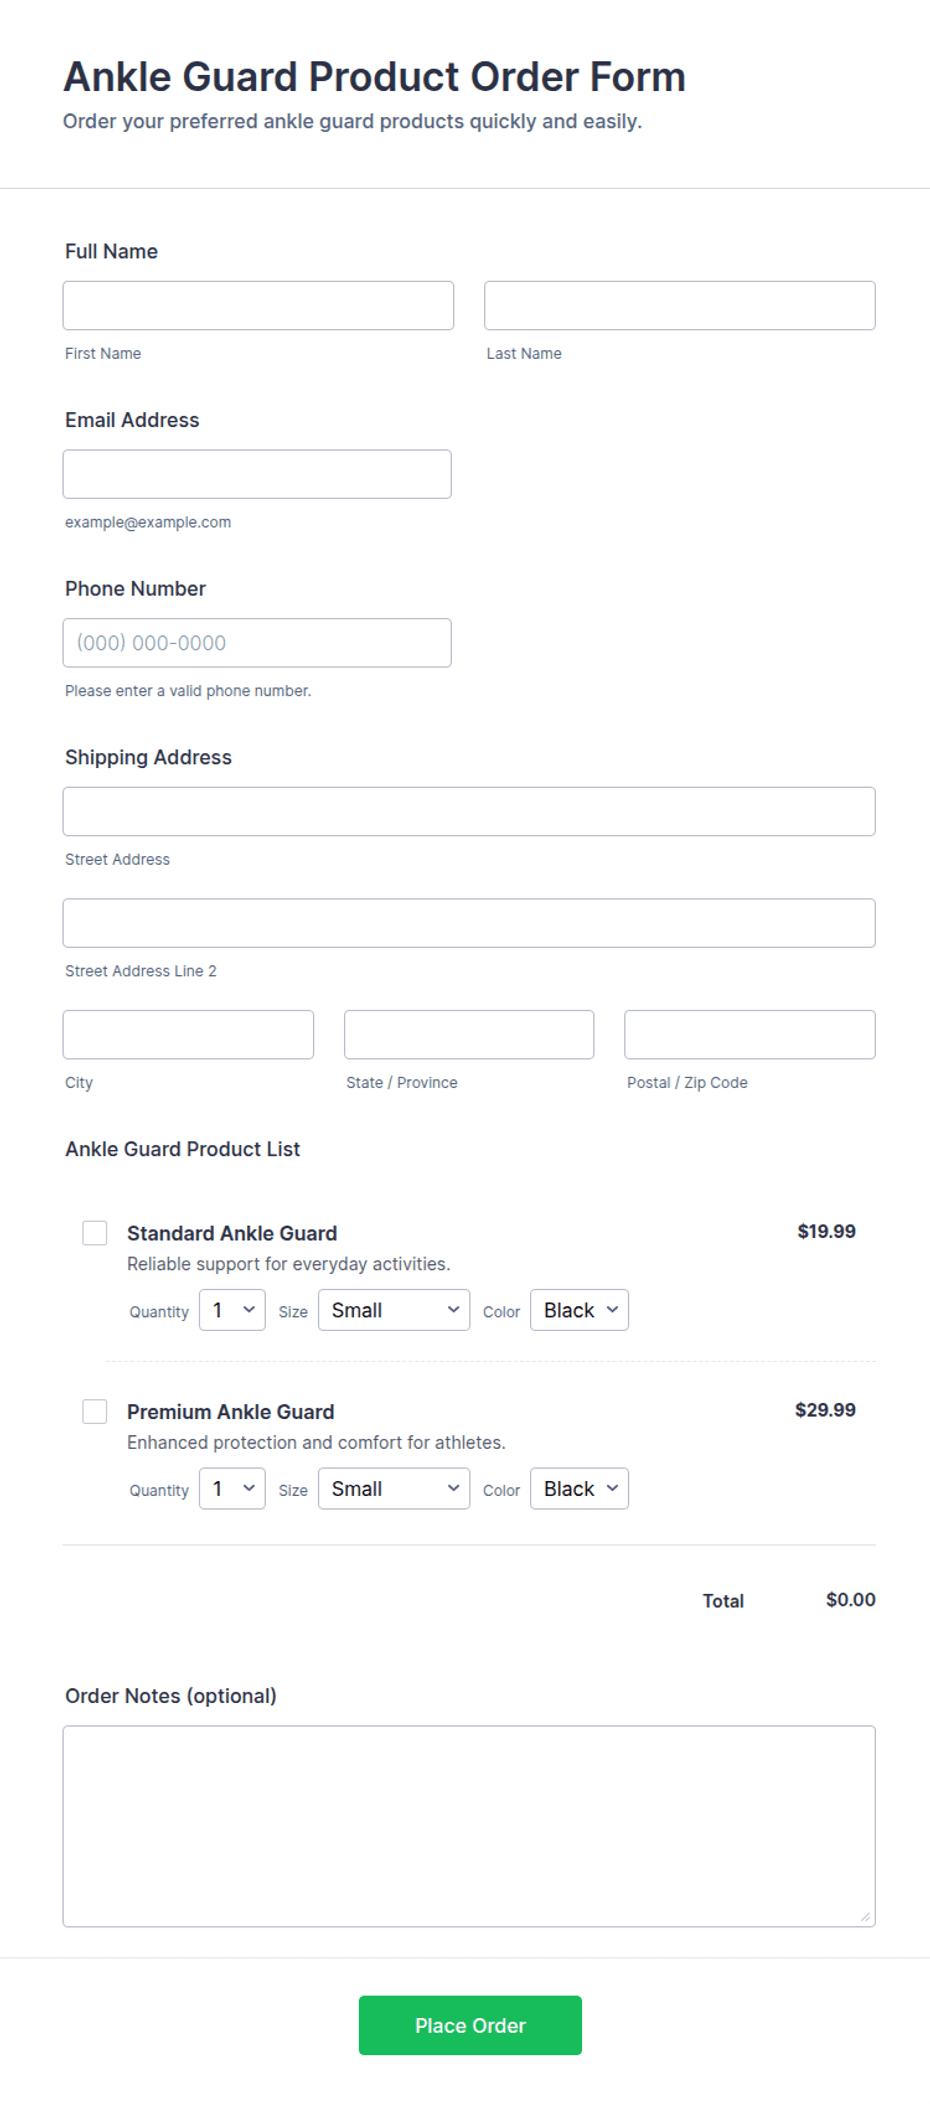Open Standard Ankle Guard Size dropdown
930x2104 pixels.
coord(394,1310)
